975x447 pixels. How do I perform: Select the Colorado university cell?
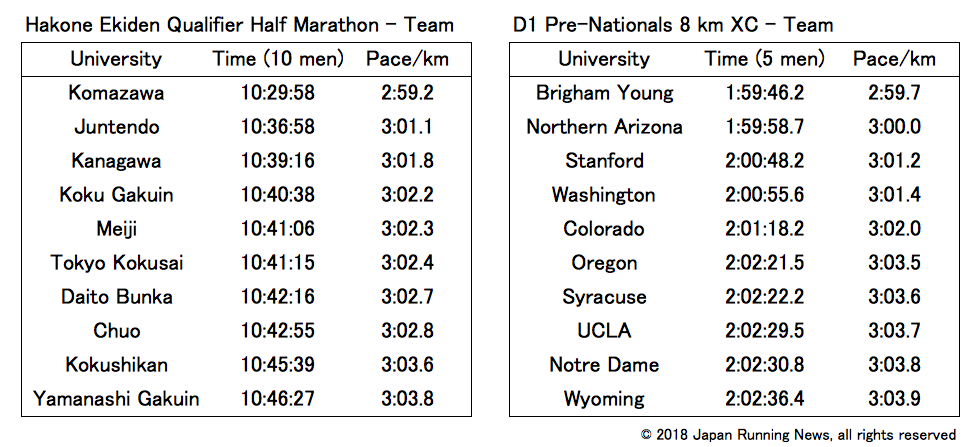[x=604, y=229]
